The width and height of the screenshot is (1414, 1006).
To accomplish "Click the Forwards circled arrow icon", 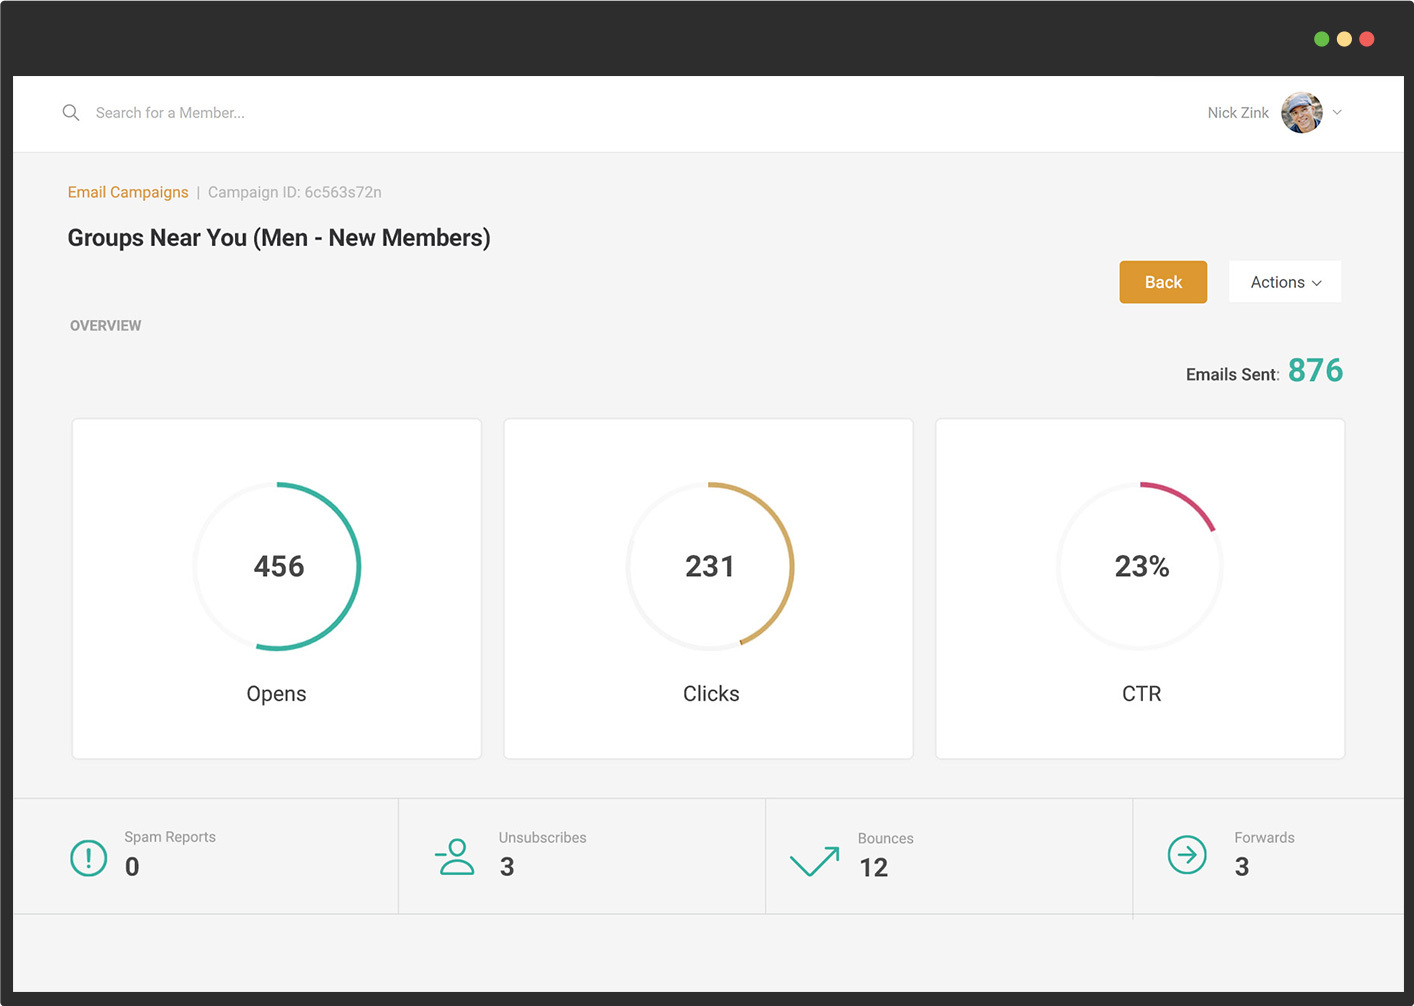I will pyautogui.click(x=1187, y=855).
